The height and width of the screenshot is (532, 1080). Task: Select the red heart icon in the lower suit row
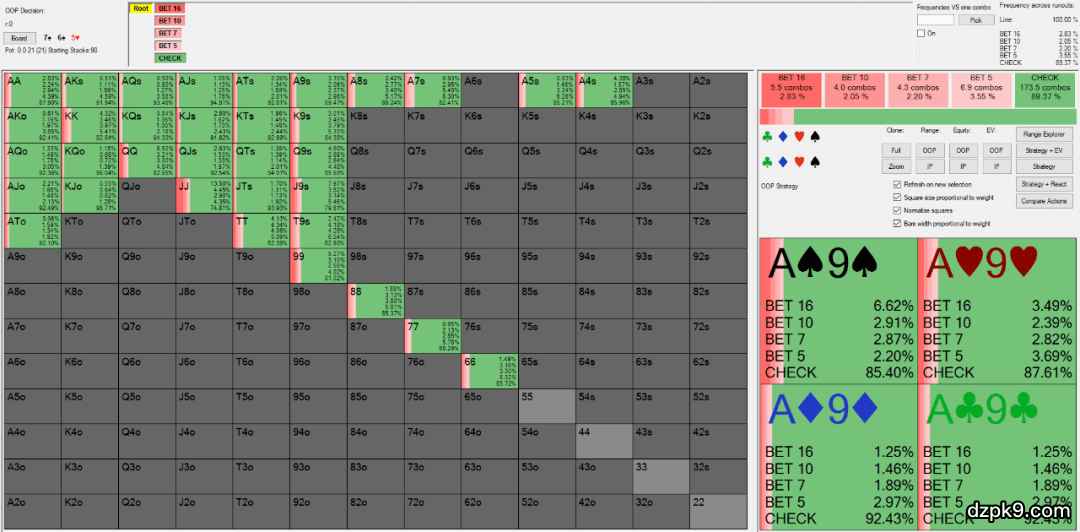[799, 161]
